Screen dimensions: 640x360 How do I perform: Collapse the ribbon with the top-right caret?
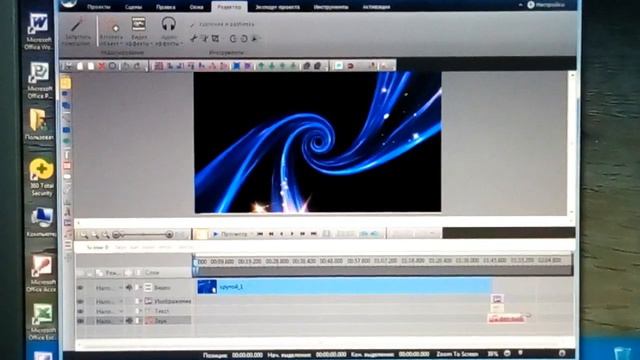coord(520,5)
